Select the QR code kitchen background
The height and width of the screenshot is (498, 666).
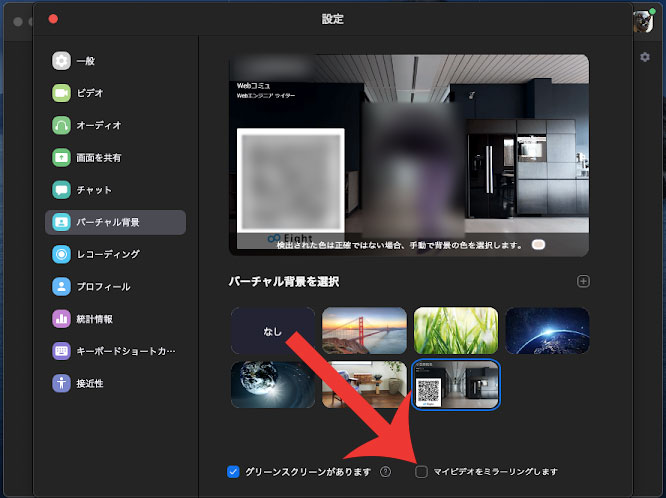[456, 385]
